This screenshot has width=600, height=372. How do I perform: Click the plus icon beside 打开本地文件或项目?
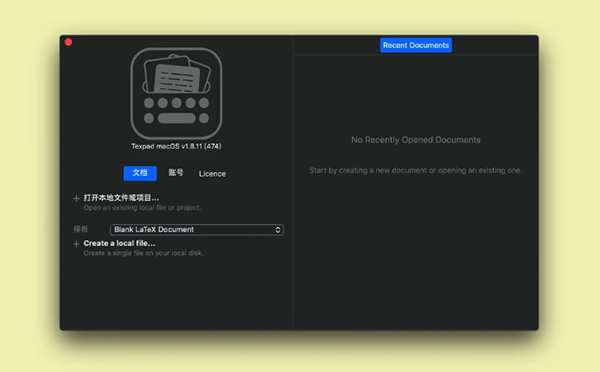click(x=76, y=198)
